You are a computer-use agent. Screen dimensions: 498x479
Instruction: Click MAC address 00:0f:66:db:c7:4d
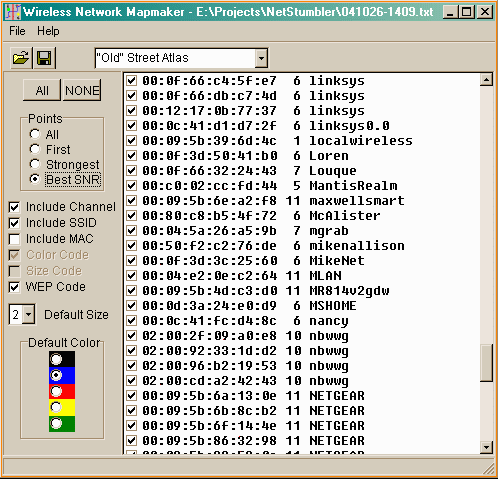[209, 96]
